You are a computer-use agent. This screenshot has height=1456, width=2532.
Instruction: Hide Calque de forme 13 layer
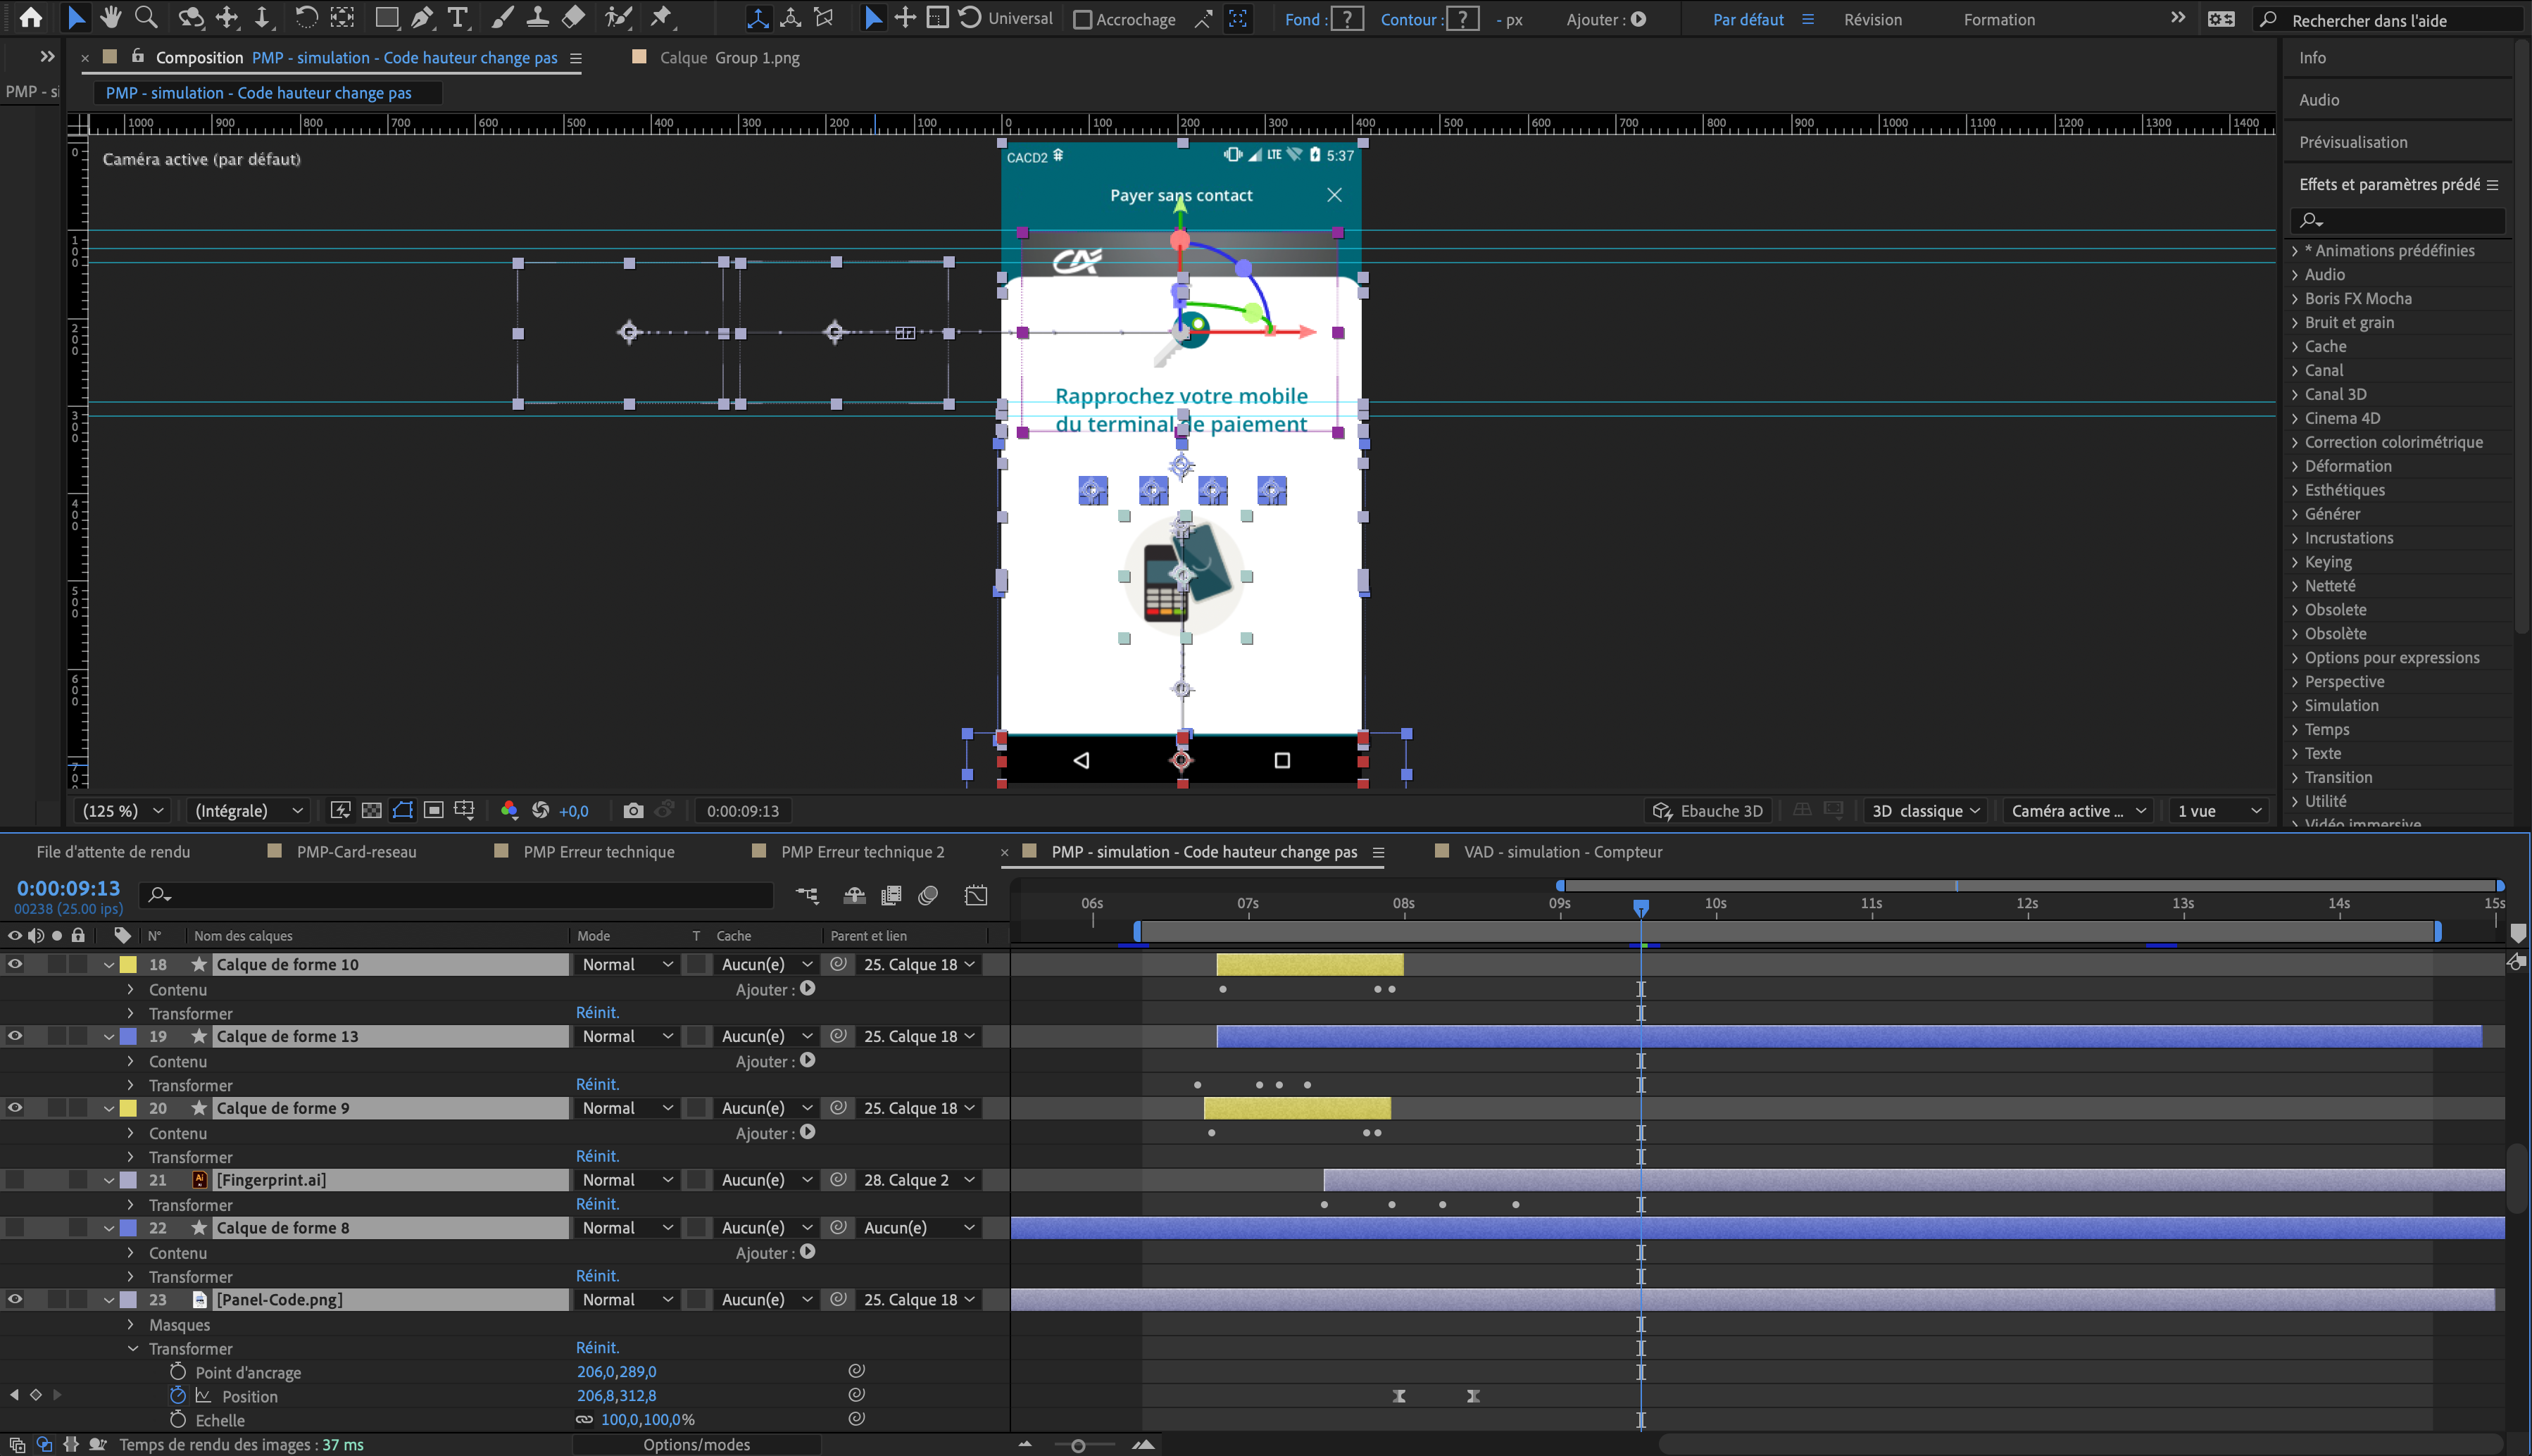coord(15,1036)
